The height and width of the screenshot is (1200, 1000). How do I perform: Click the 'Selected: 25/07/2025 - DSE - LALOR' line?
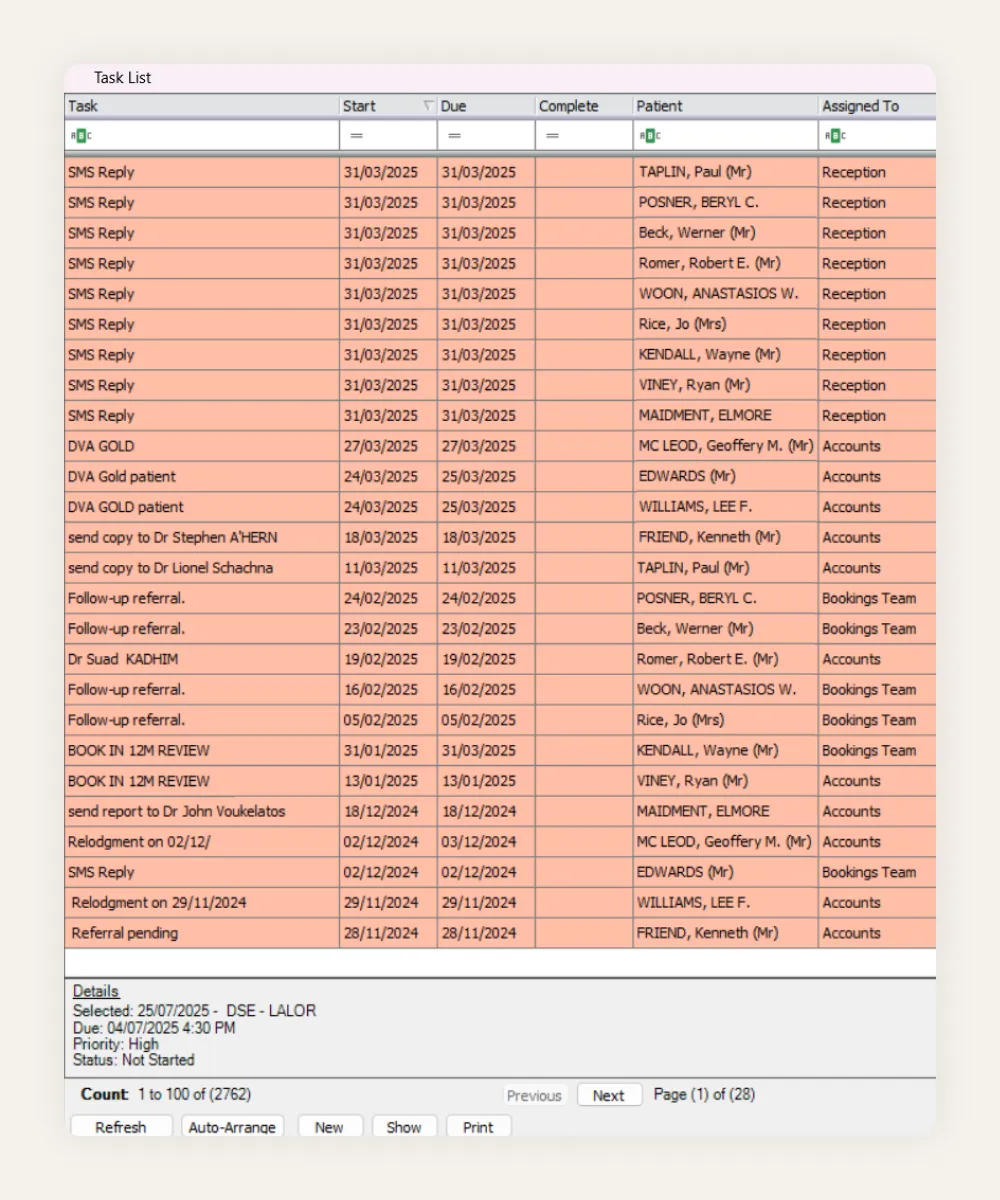(194, 1011)
